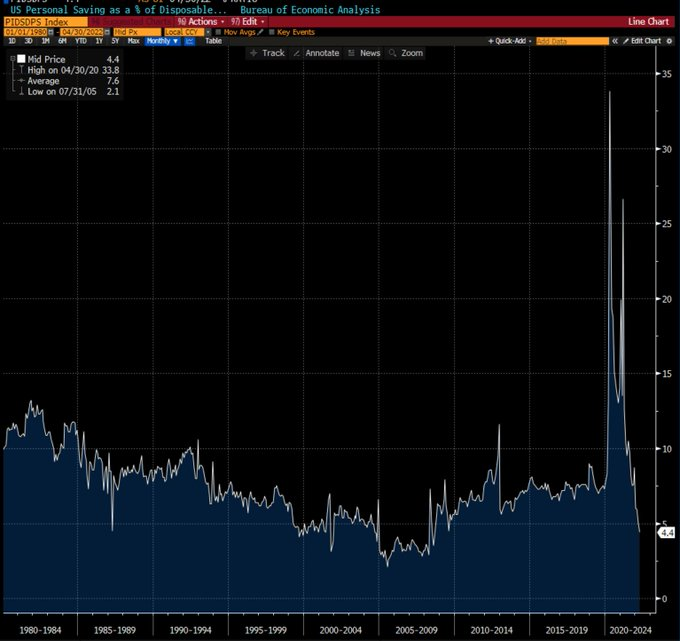Click the Mid Px field selector
Image resolution: width=680 pixels, height=641 pixels.
click(x=137, y=32)
